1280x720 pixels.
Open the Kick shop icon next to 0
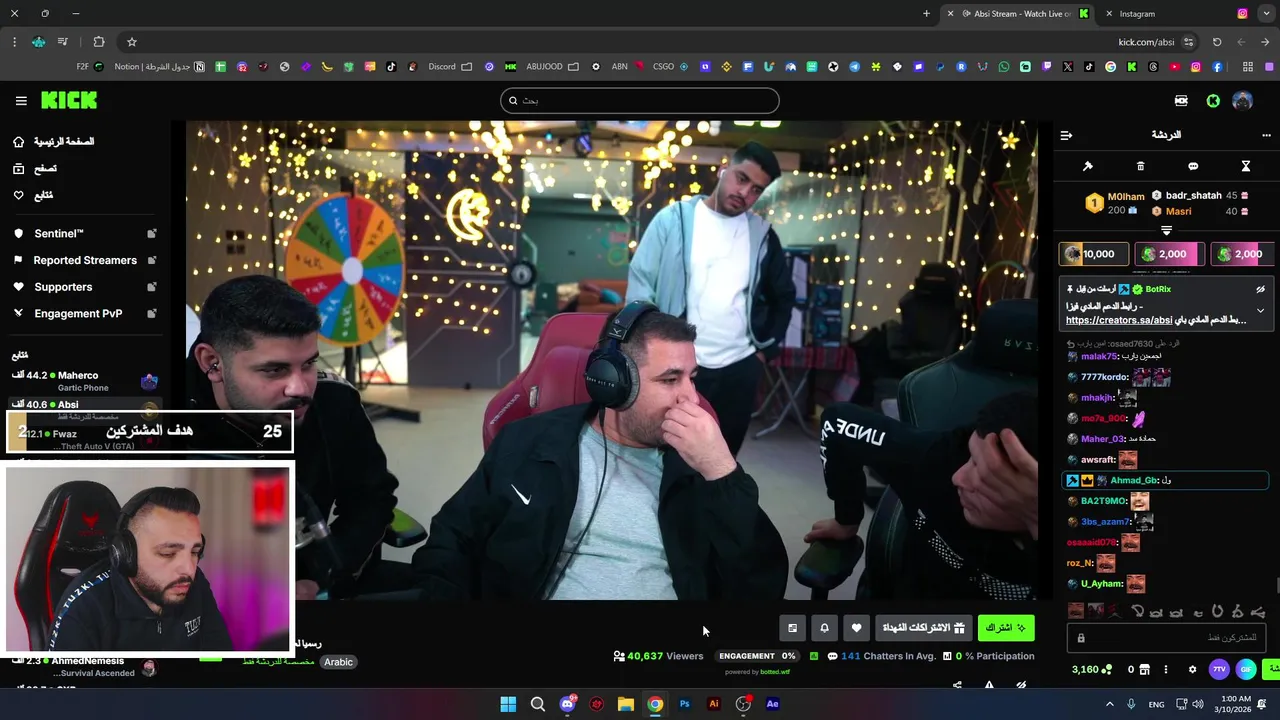tap(1144, 670)
